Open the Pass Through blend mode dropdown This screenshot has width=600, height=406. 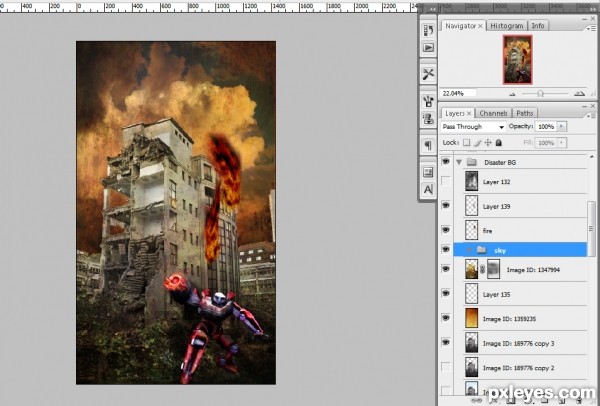pos(473,127)
